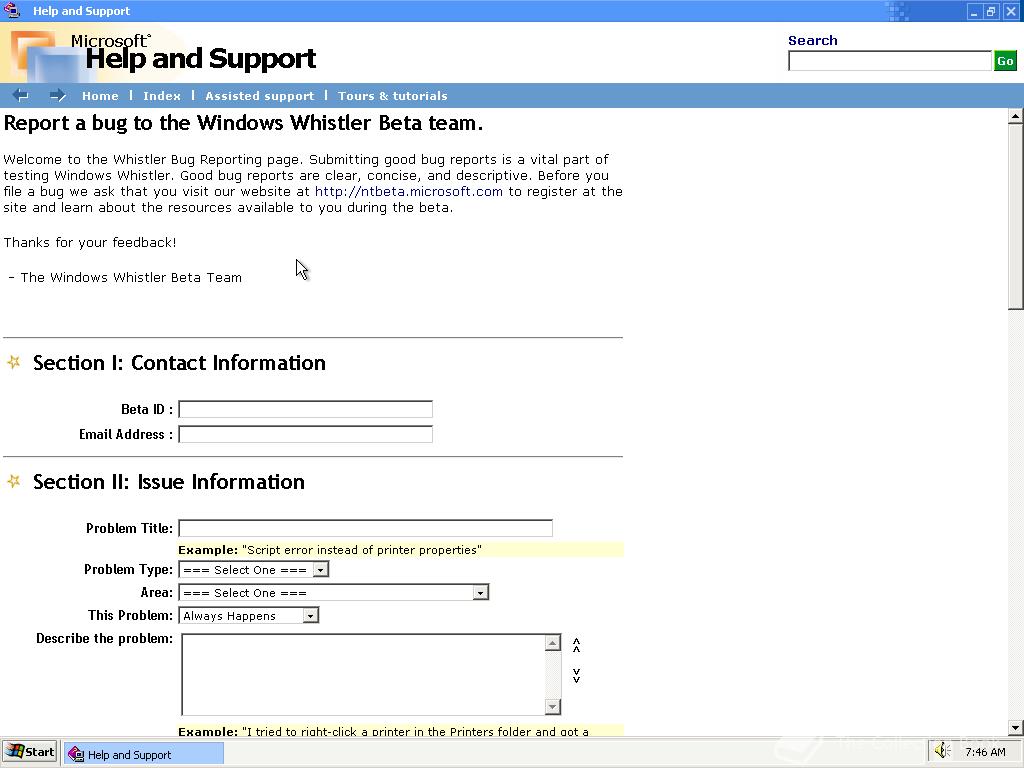This screenshot has width=1024, height=768.
Task: Focus the Search text box
Action: [x=889, y=61]
